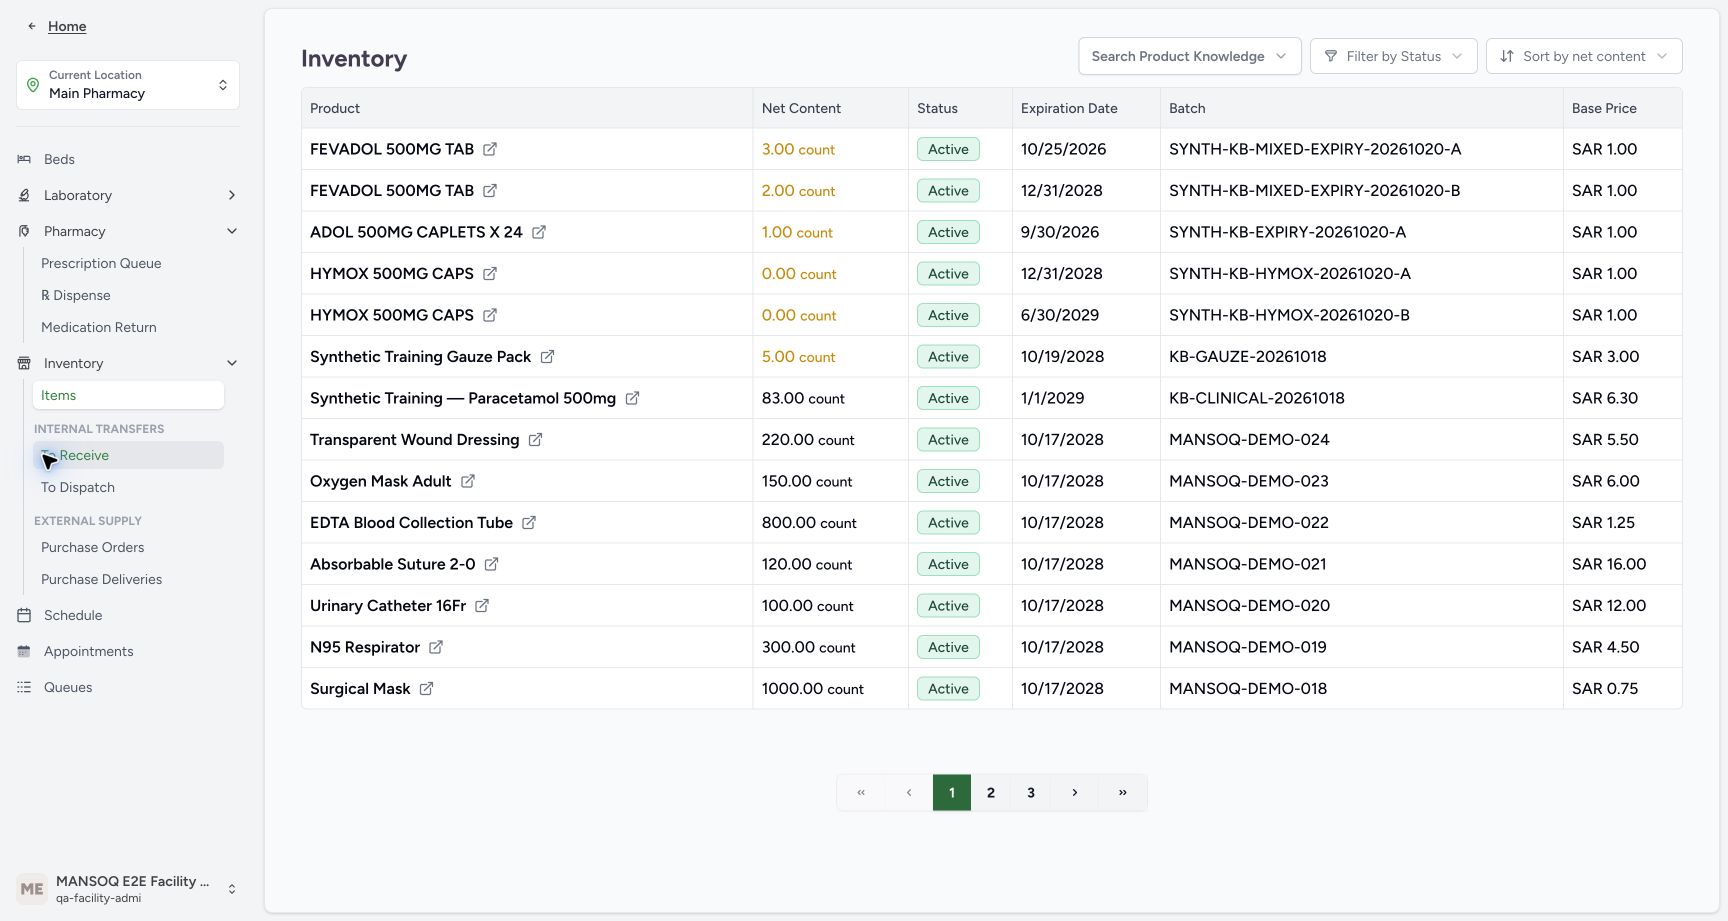
Task: Expand the Laboratory sidebar section
Action: point(128,195)
